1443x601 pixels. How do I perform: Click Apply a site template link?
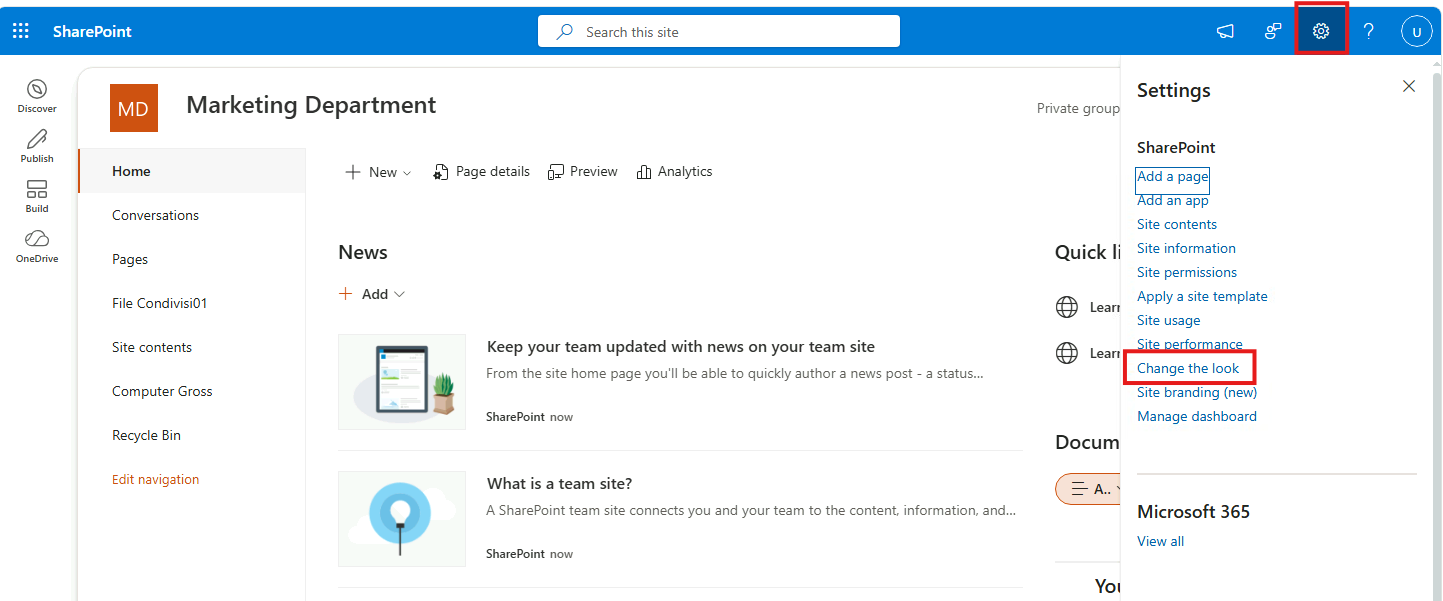tap(1202, 296)
